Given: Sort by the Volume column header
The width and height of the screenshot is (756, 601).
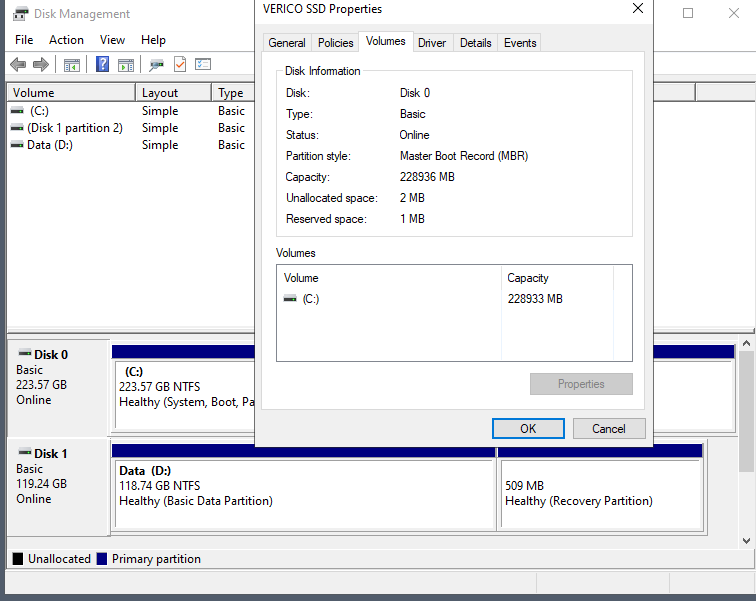Looking at the screenshot, I should pos(71,93).
